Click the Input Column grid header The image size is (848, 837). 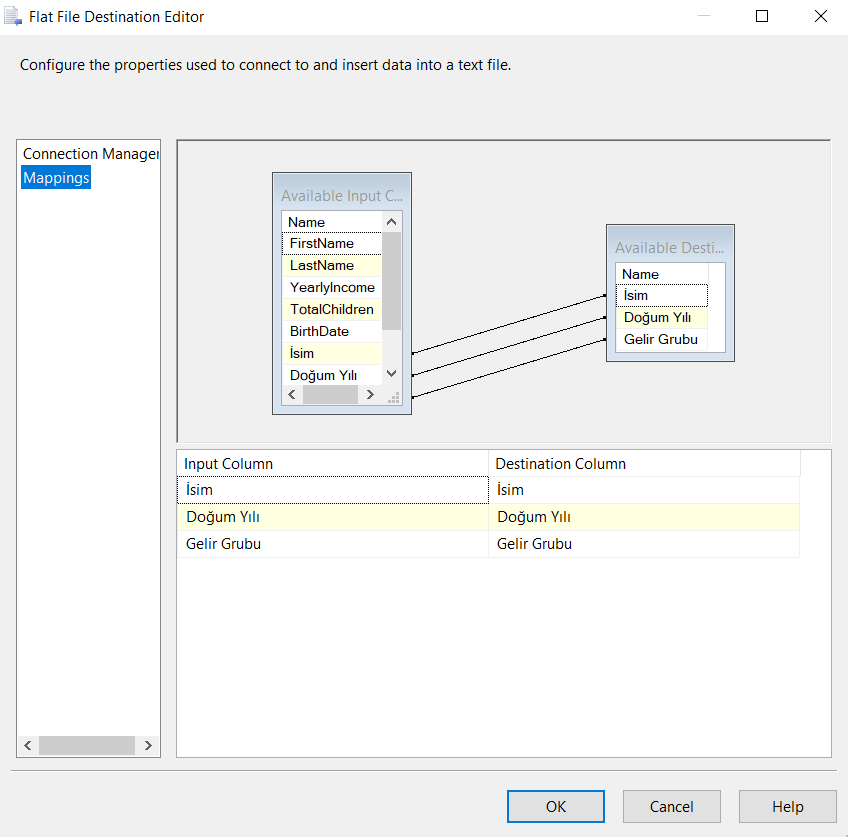pos(333,463)
